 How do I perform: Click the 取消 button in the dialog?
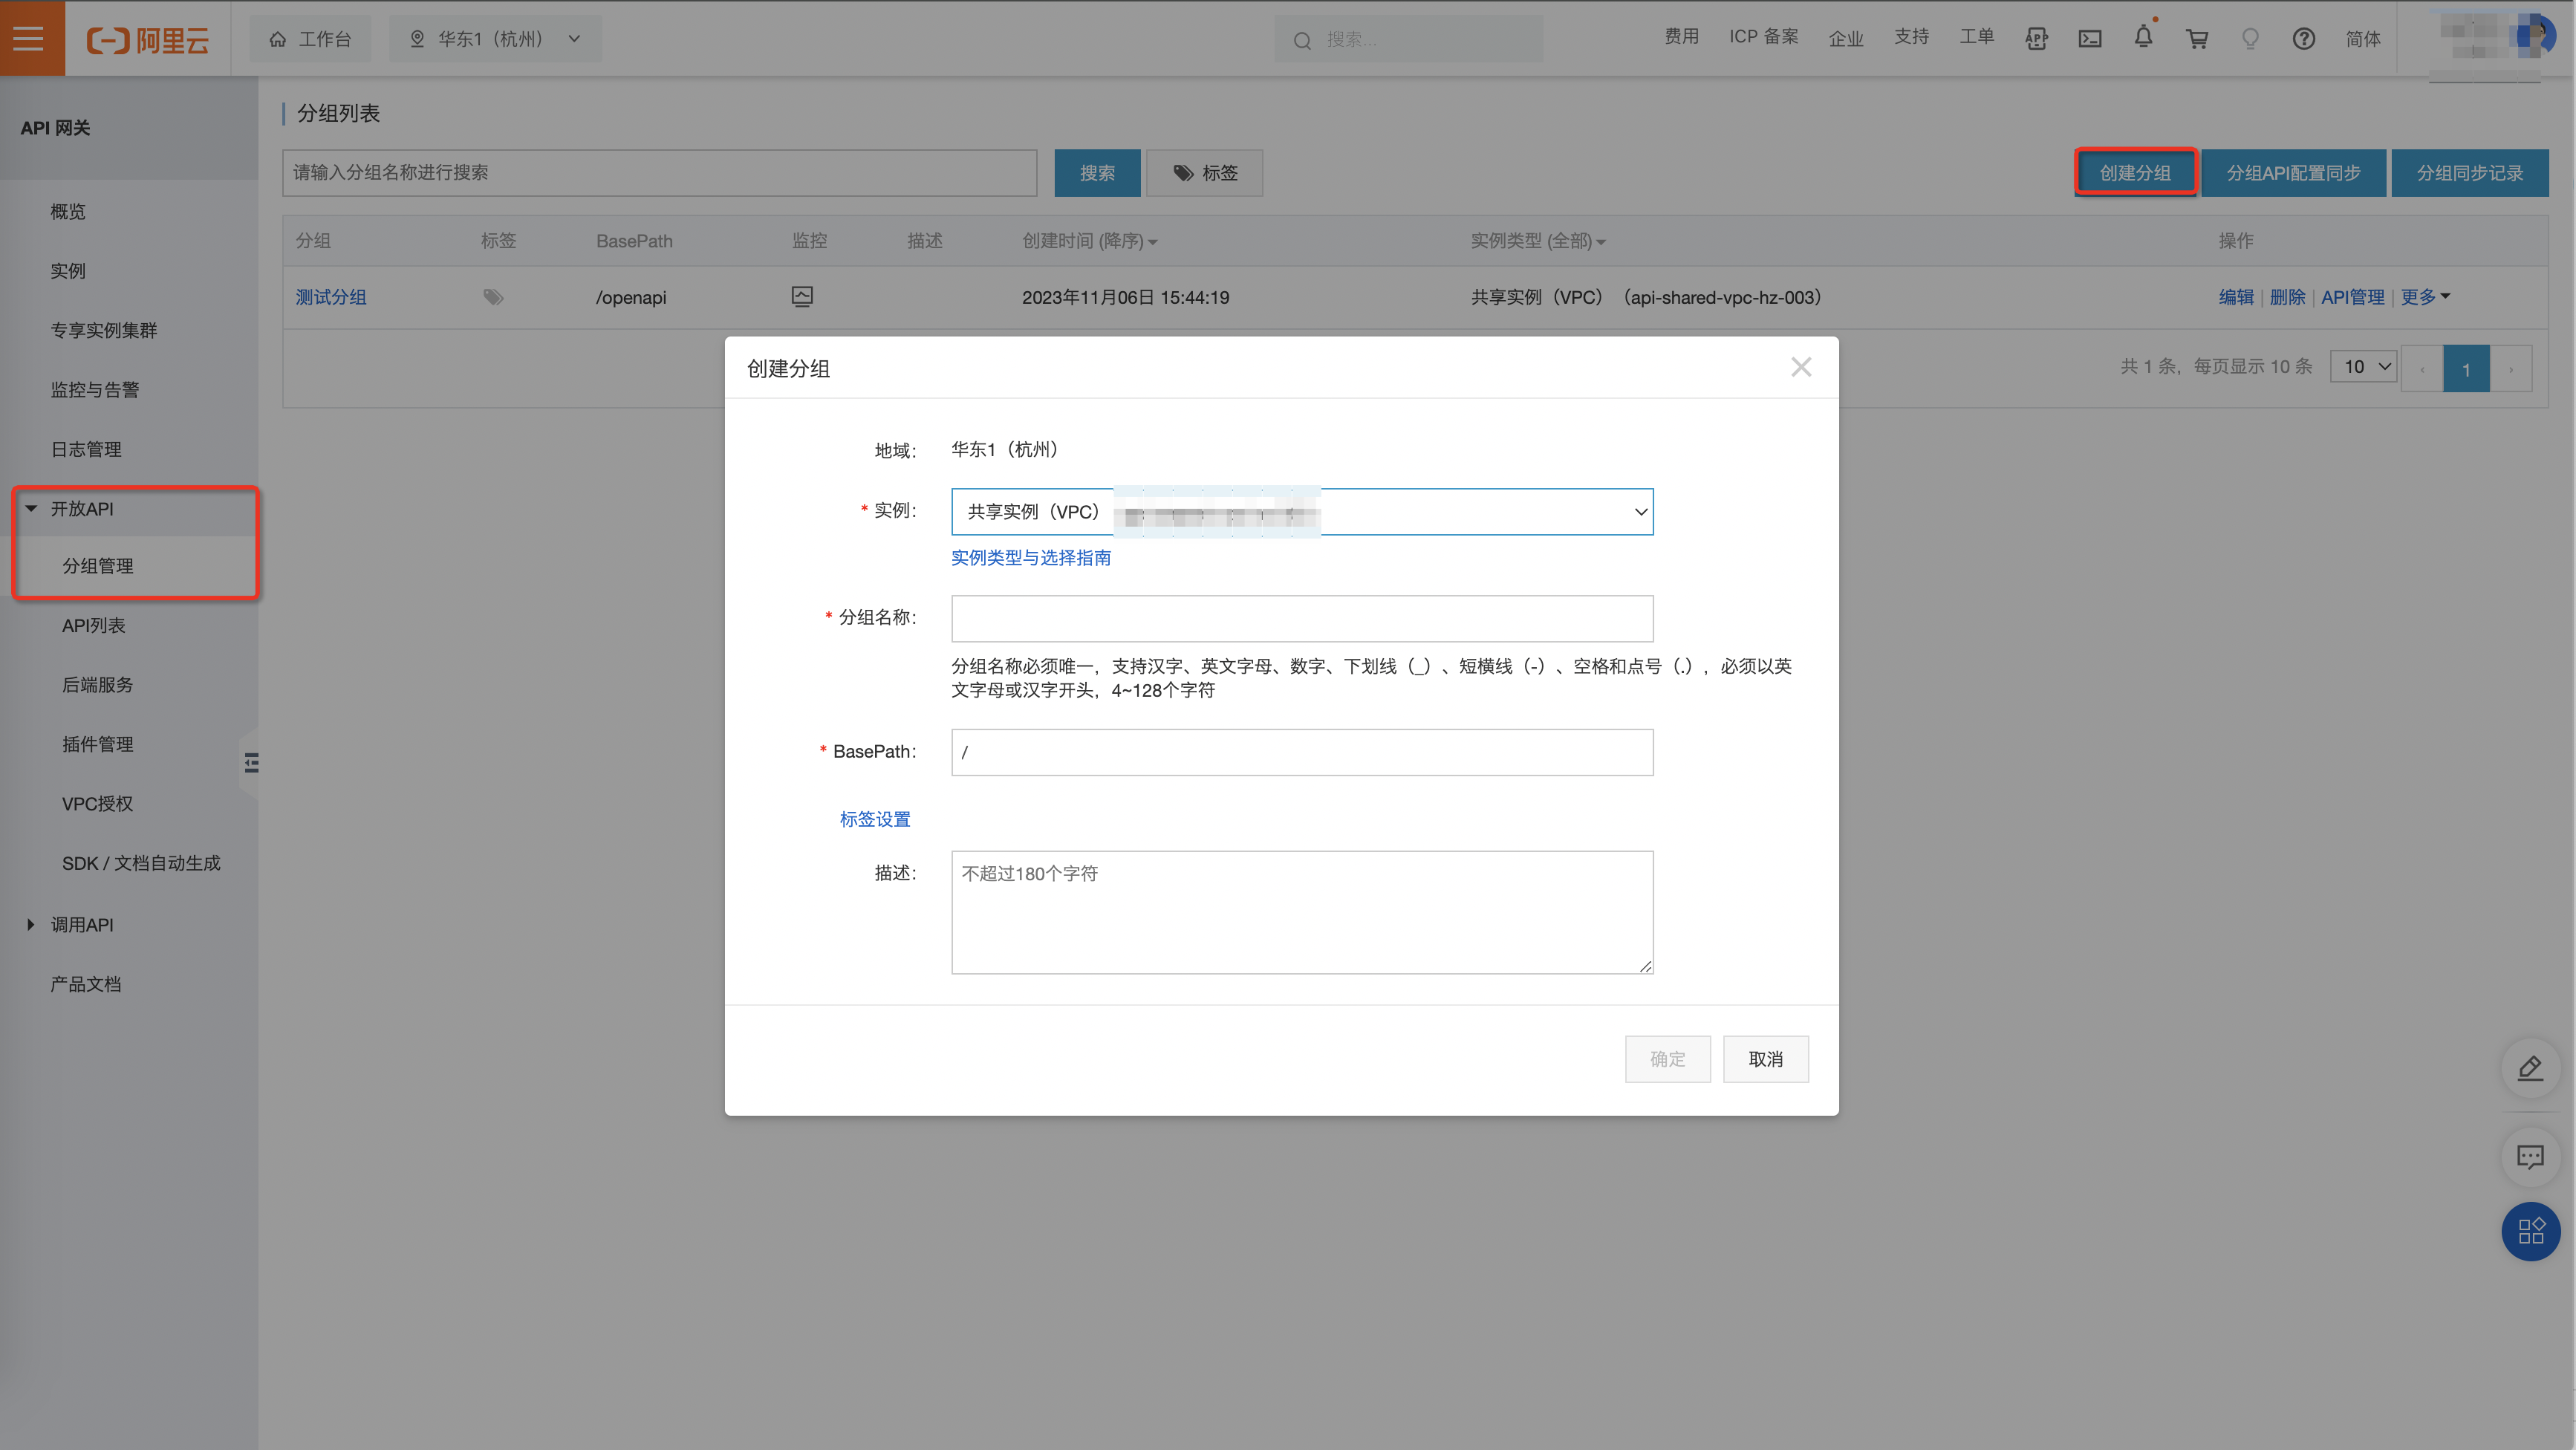1765,1059
